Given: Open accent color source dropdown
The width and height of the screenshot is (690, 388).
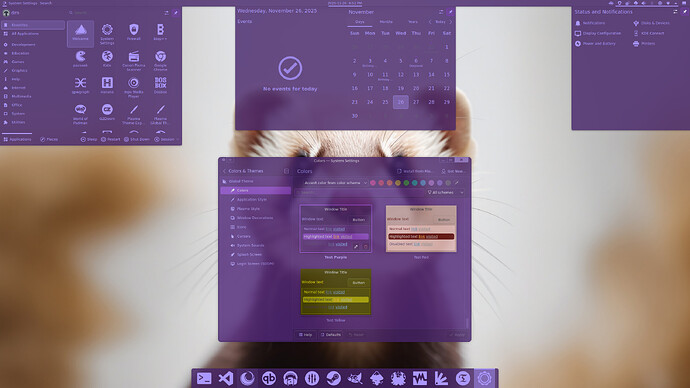Looking at the screenshot, I should [335, 183].
